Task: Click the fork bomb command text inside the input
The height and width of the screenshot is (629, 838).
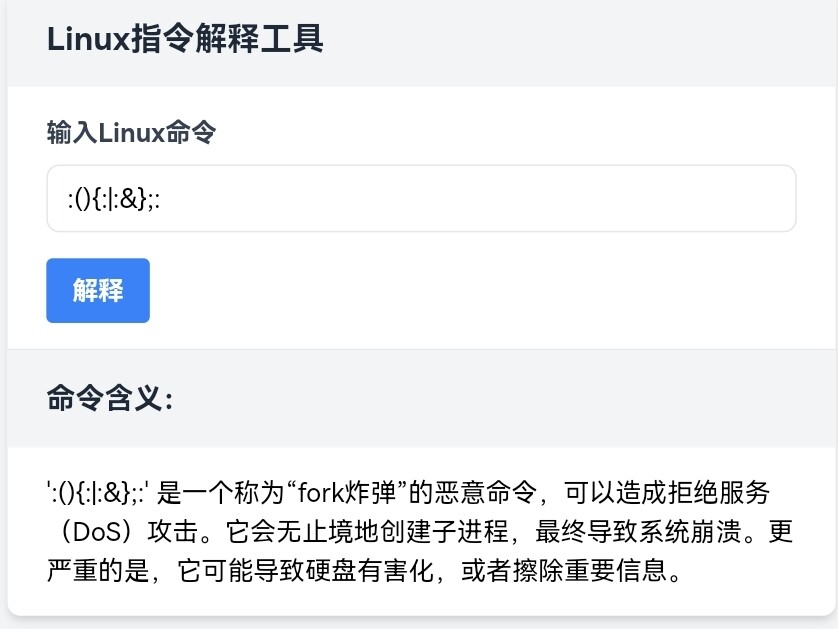Action: click(115, 198)
